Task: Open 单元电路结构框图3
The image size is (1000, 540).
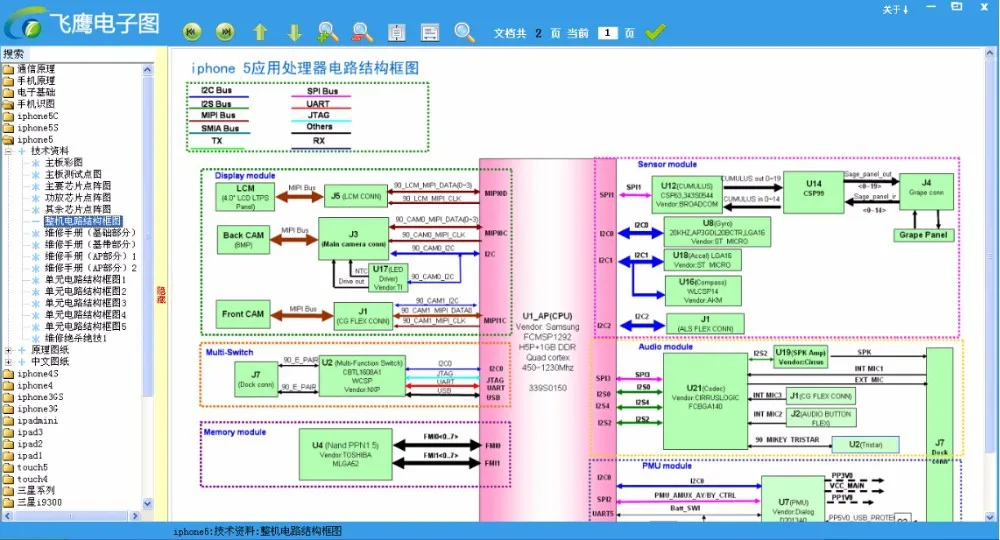Action: pyautogui.click(x=85, y=303)
